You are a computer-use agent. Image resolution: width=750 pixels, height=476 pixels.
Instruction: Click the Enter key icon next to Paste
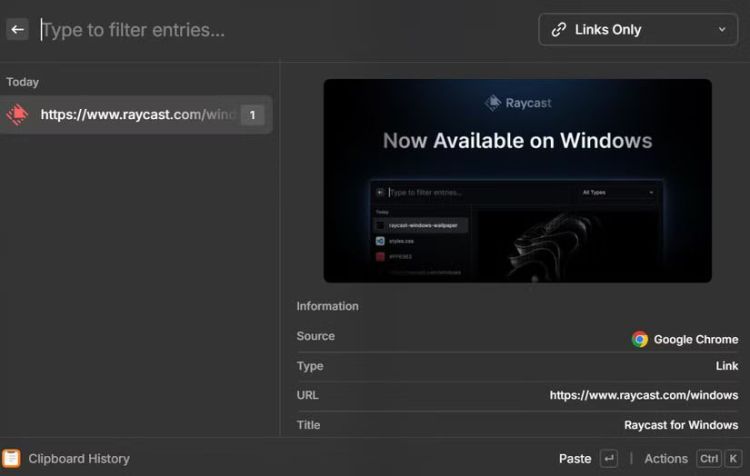click(x=609, y=458)
